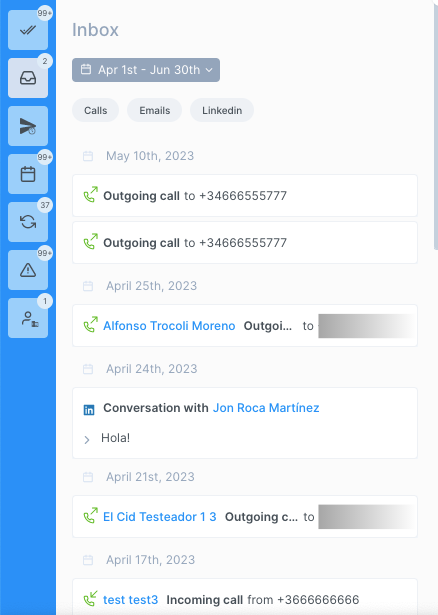Toggle the Linkedin filter chip
The width and height of the screenshot is (438, 615).
coord(222,110)
